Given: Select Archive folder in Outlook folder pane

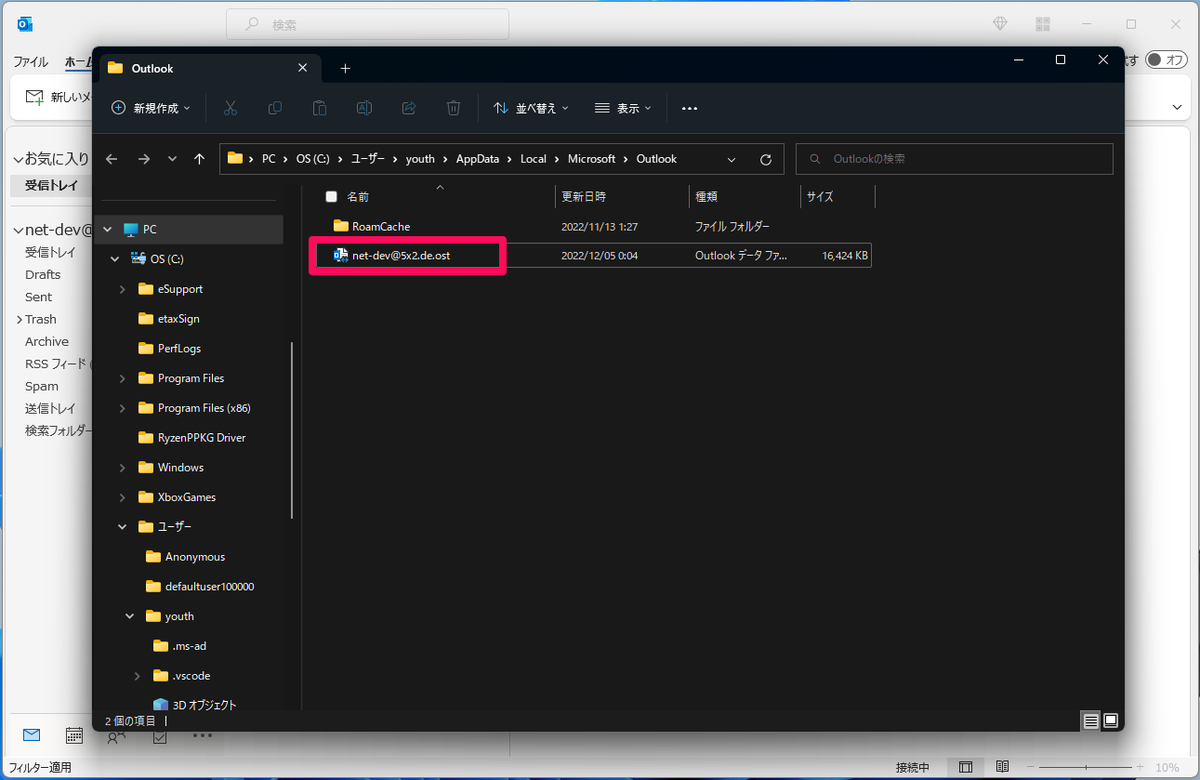Looking at the screenshot, I should [x=47, y=342].
